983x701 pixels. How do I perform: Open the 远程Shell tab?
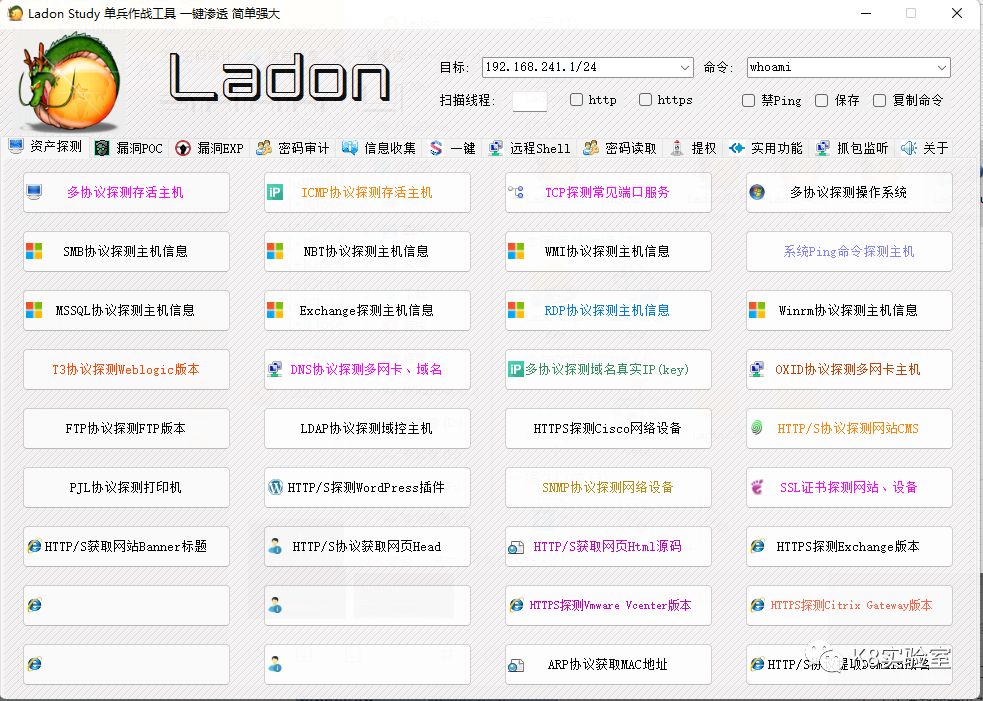[530, 148]
